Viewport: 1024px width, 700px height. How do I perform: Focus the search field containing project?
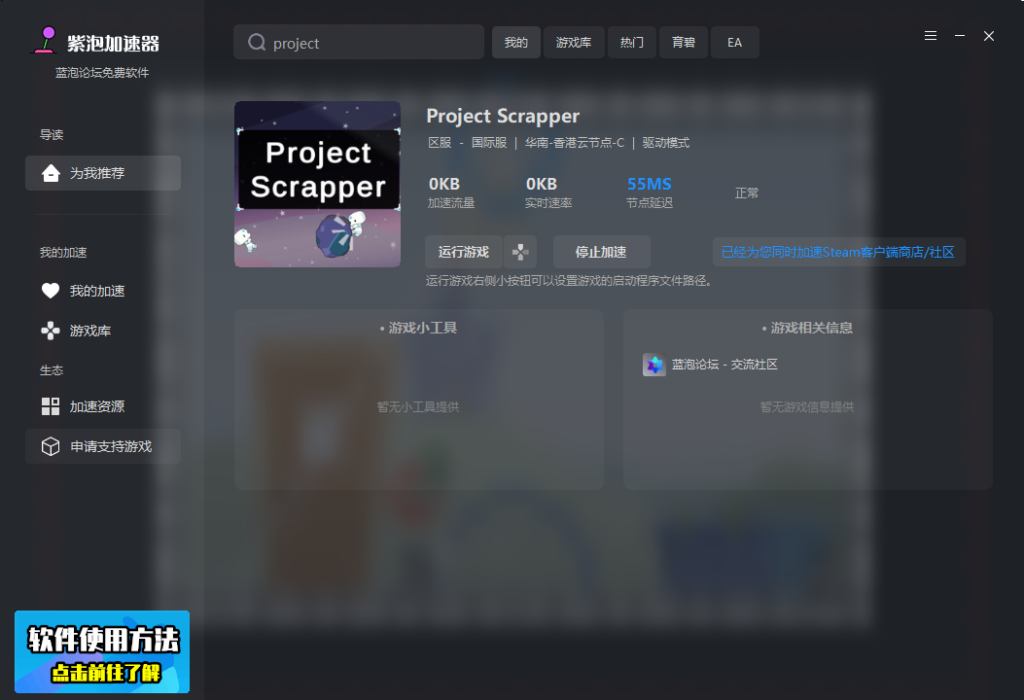point(359,42)
